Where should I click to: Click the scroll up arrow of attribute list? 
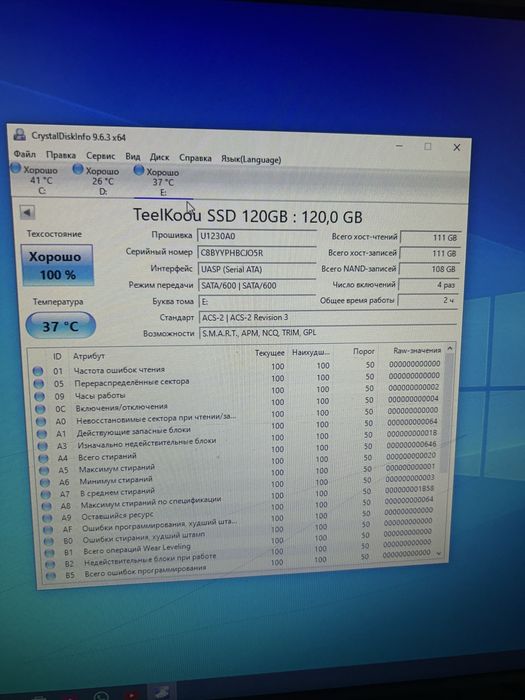(450, 348)
